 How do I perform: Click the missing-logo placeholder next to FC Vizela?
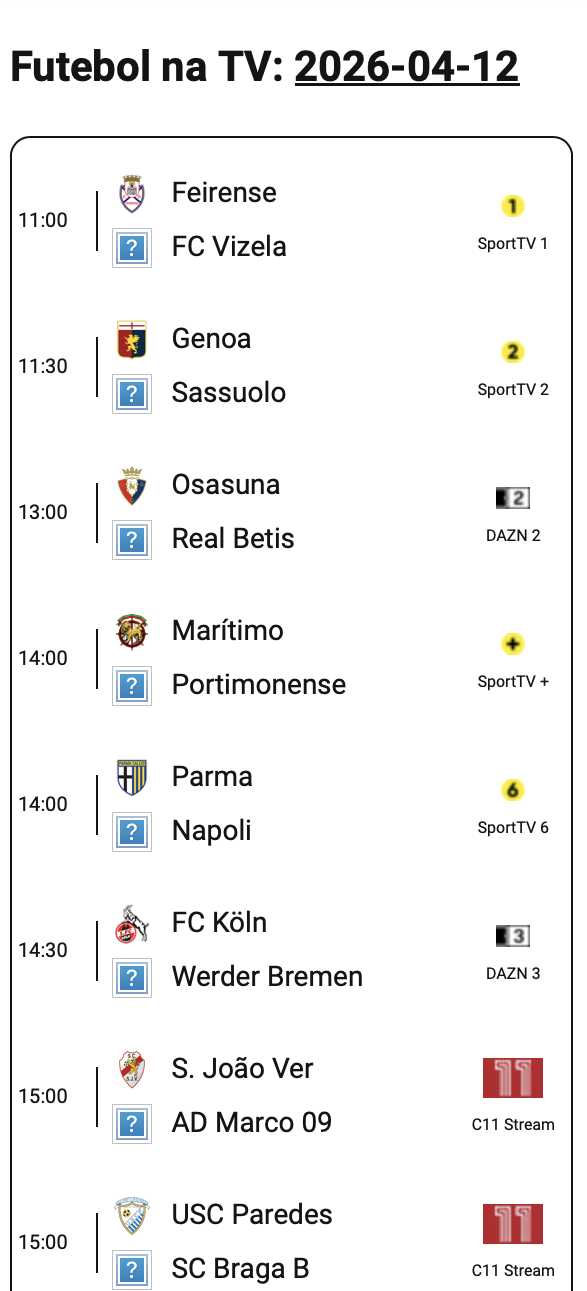[x=132, y=248]
